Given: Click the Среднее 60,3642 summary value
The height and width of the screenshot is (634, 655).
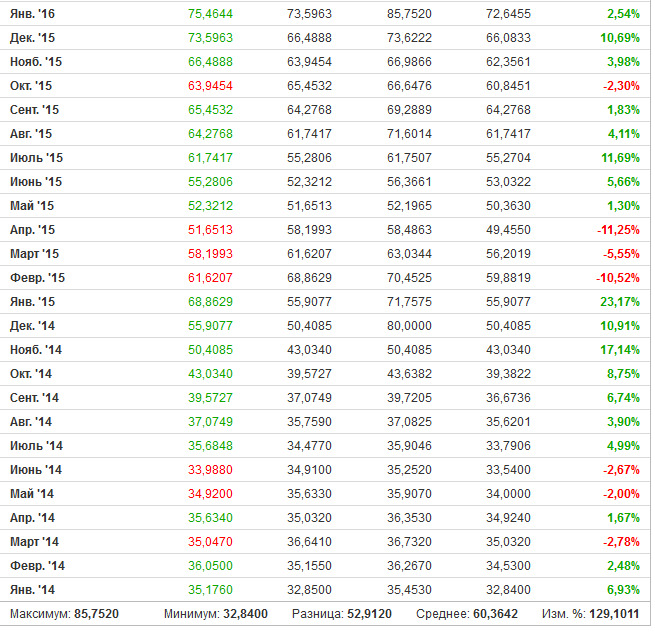Looking at the screenshot, I should [495, 614].
